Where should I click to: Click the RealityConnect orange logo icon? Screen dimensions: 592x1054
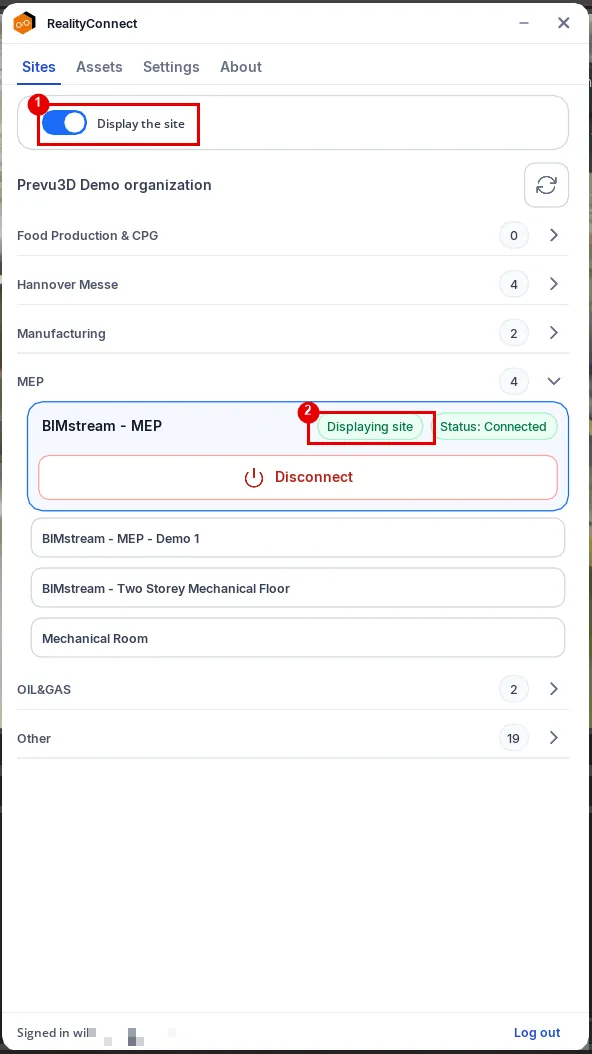(x=24, y=24)
